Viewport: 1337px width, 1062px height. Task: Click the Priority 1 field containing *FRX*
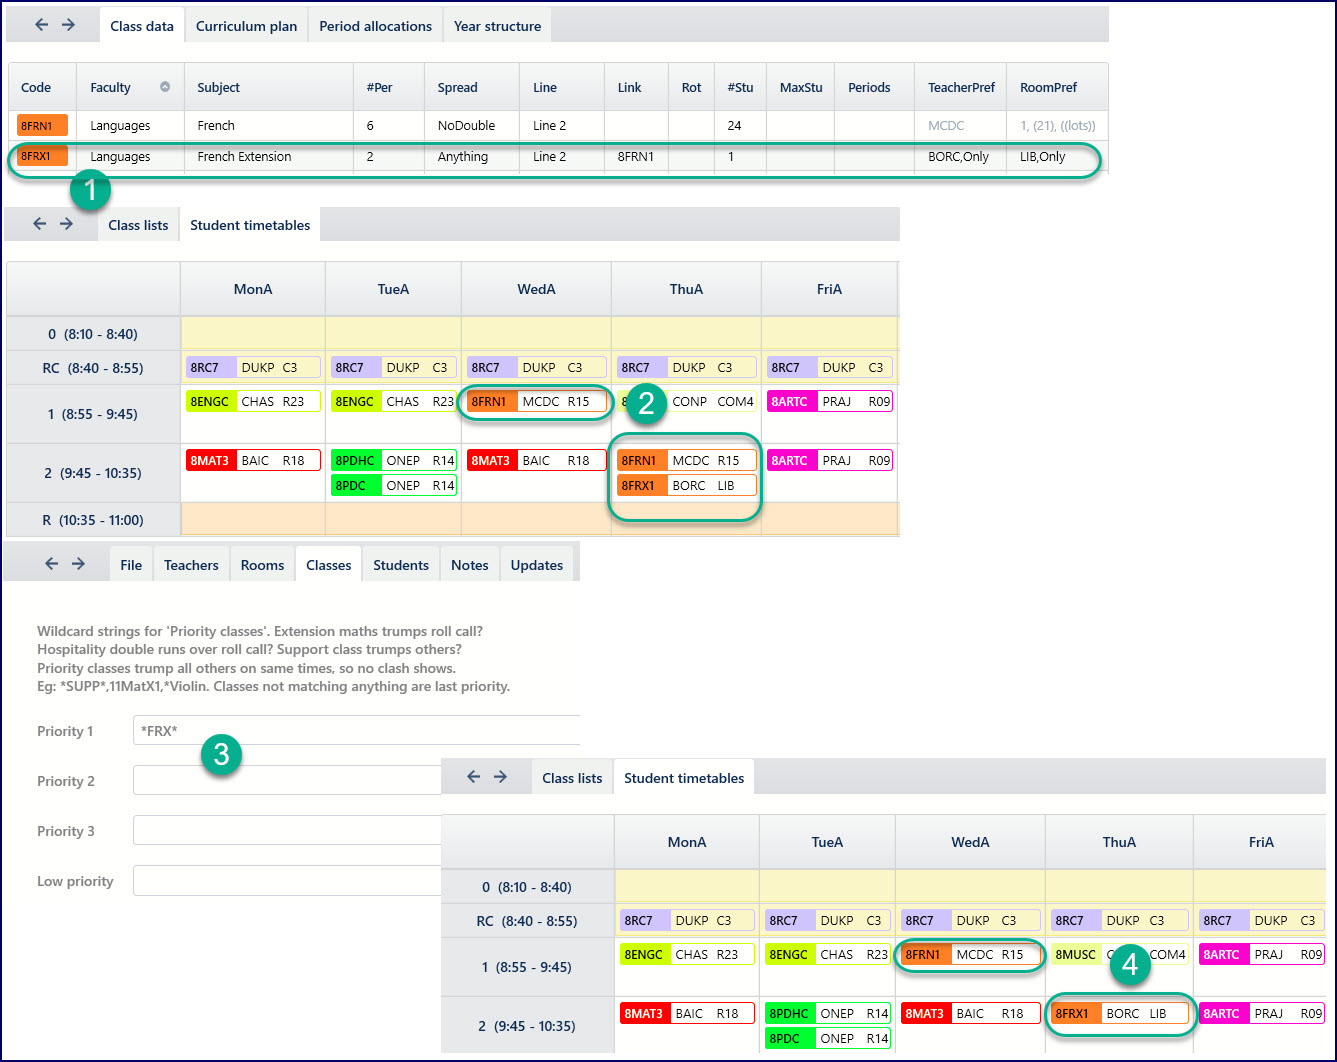pyautogui.click(x=356, y=731)
